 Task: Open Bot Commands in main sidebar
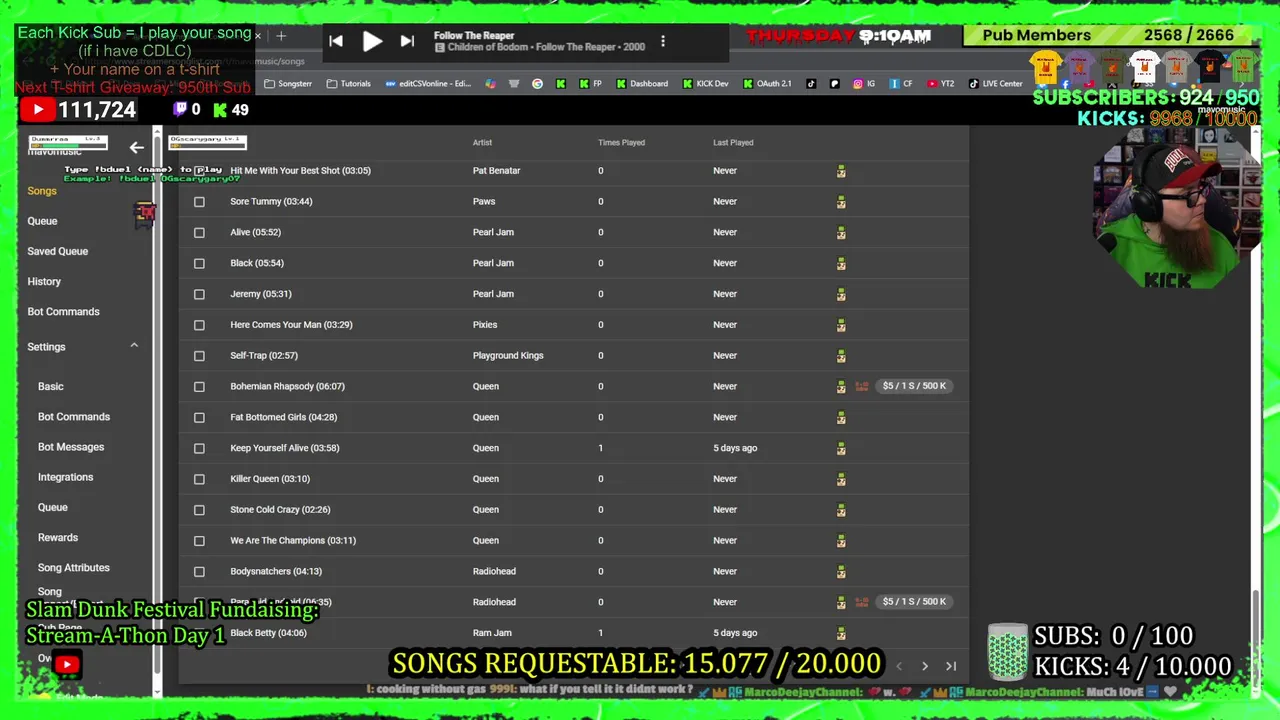click(64, 312)
